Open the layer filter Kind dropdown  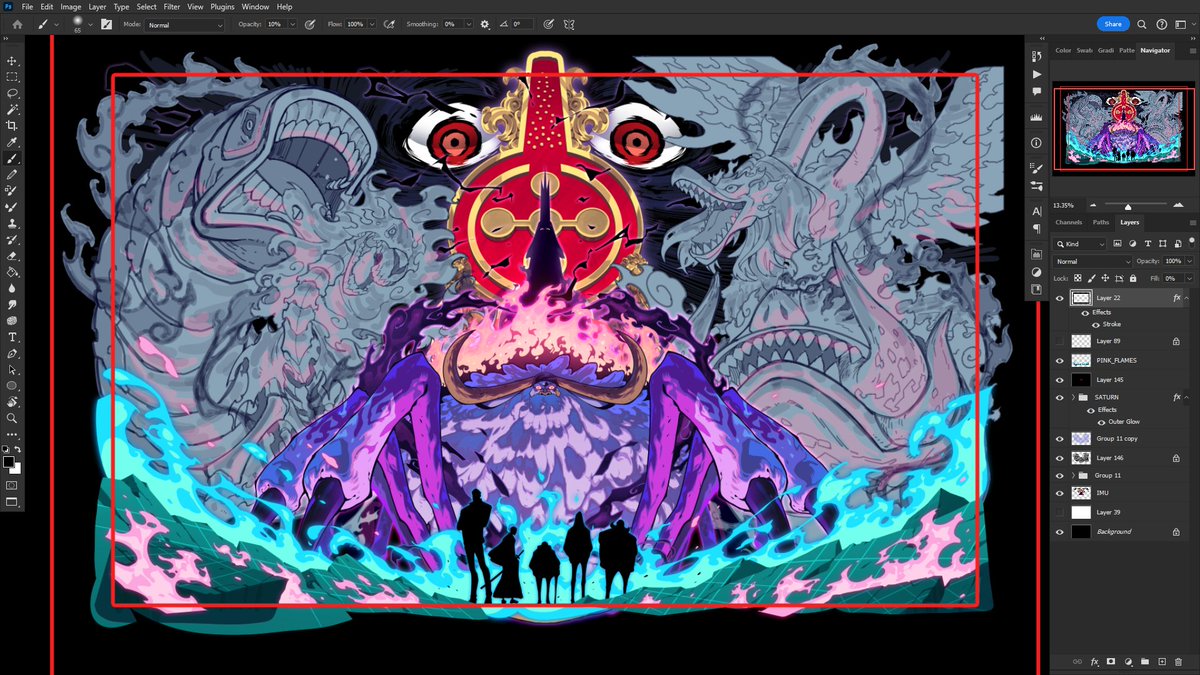[x=1081, y=244]
